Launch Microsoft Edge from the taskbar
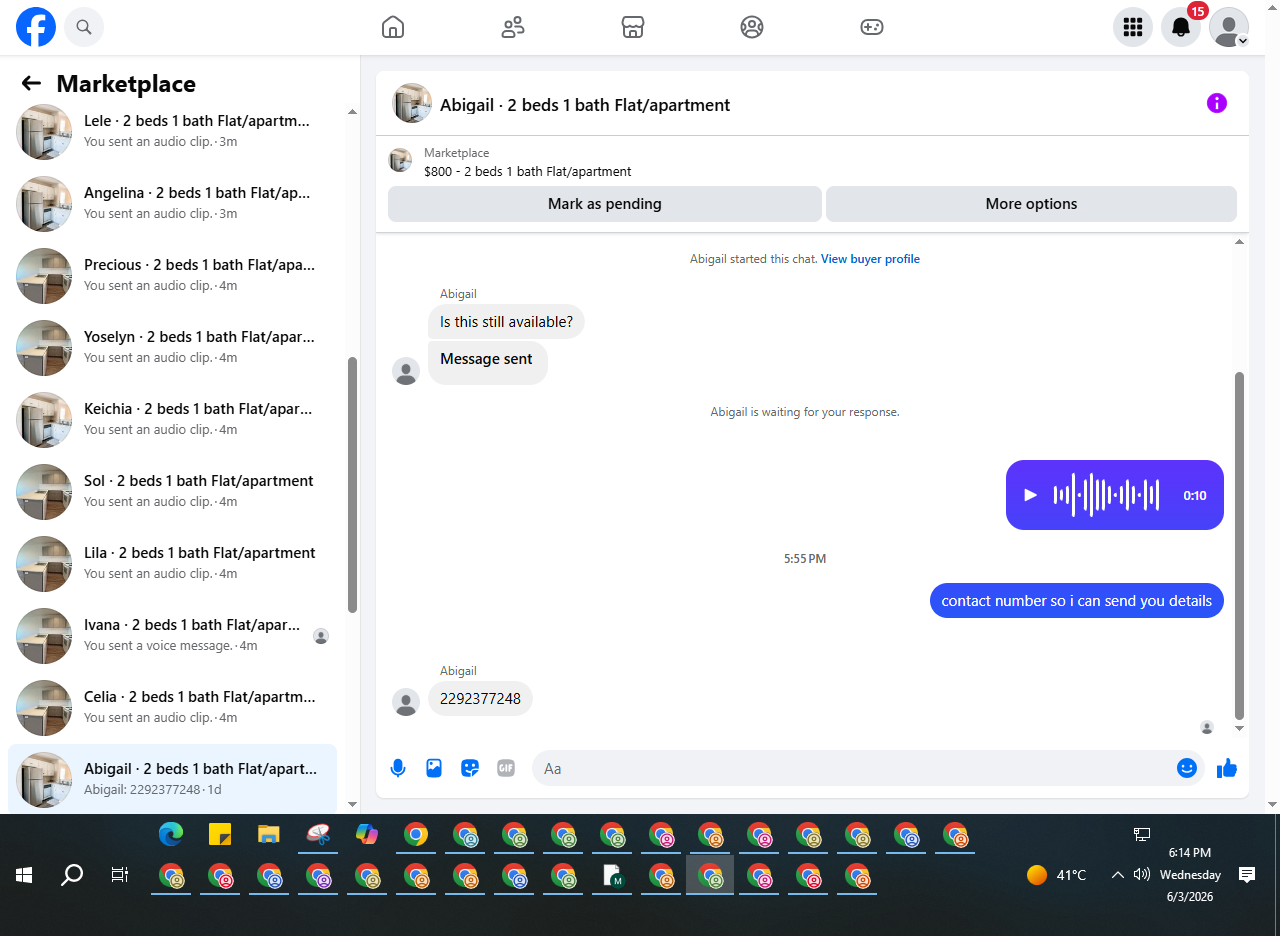The height and width of the screenshot is (936, 1280). pos(171,834)
